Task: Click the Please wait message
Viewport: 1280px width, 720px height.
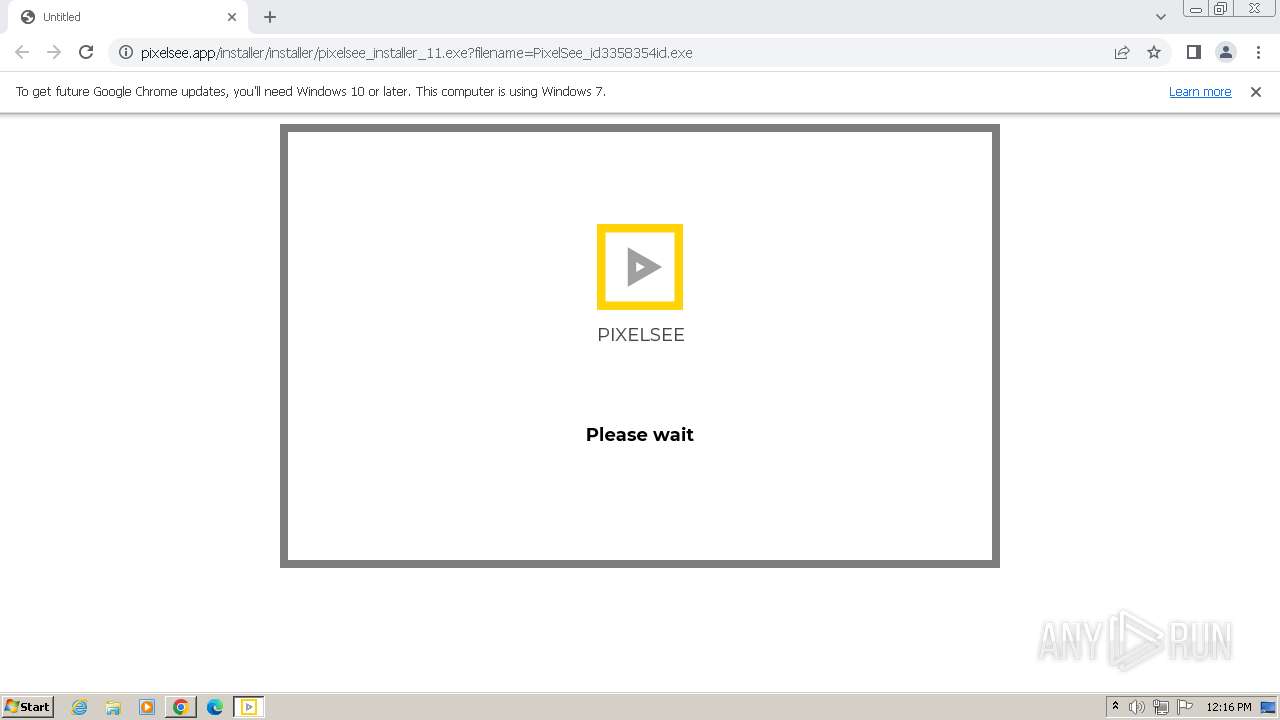Action: [640, 434]
